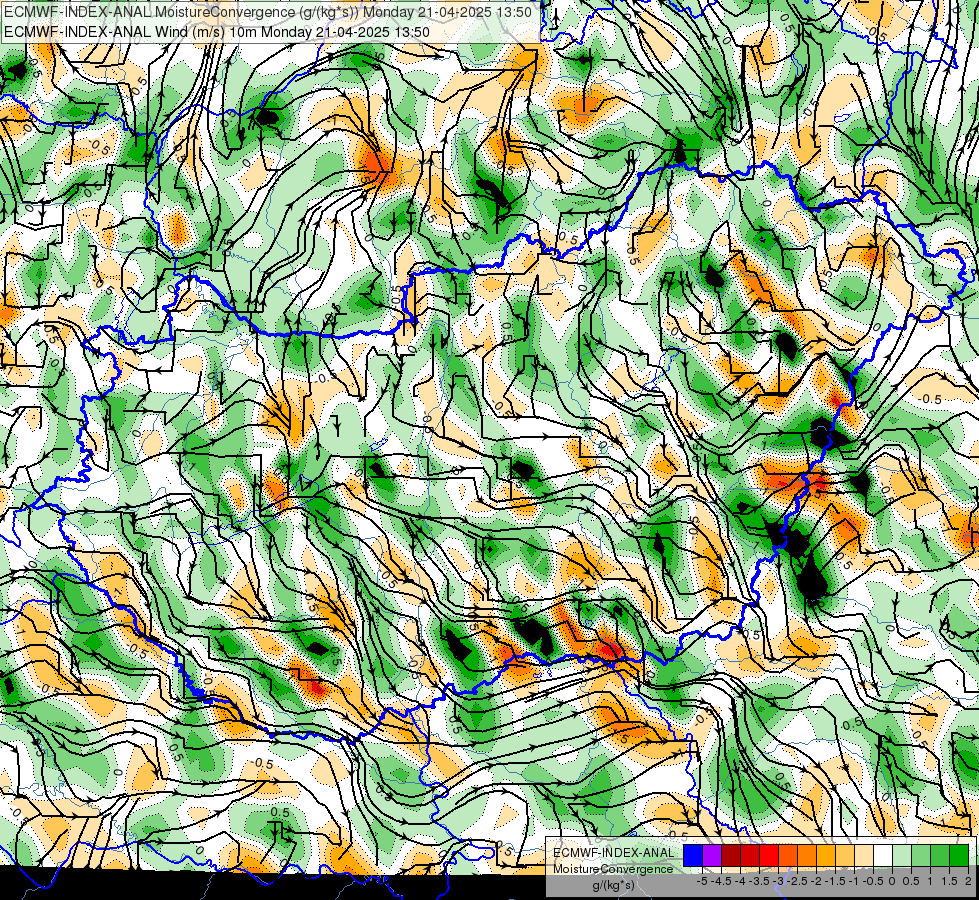979x900 pixels.
Task: Click the Wind (m/s) 10m title line
Action: tap(216, 31)
